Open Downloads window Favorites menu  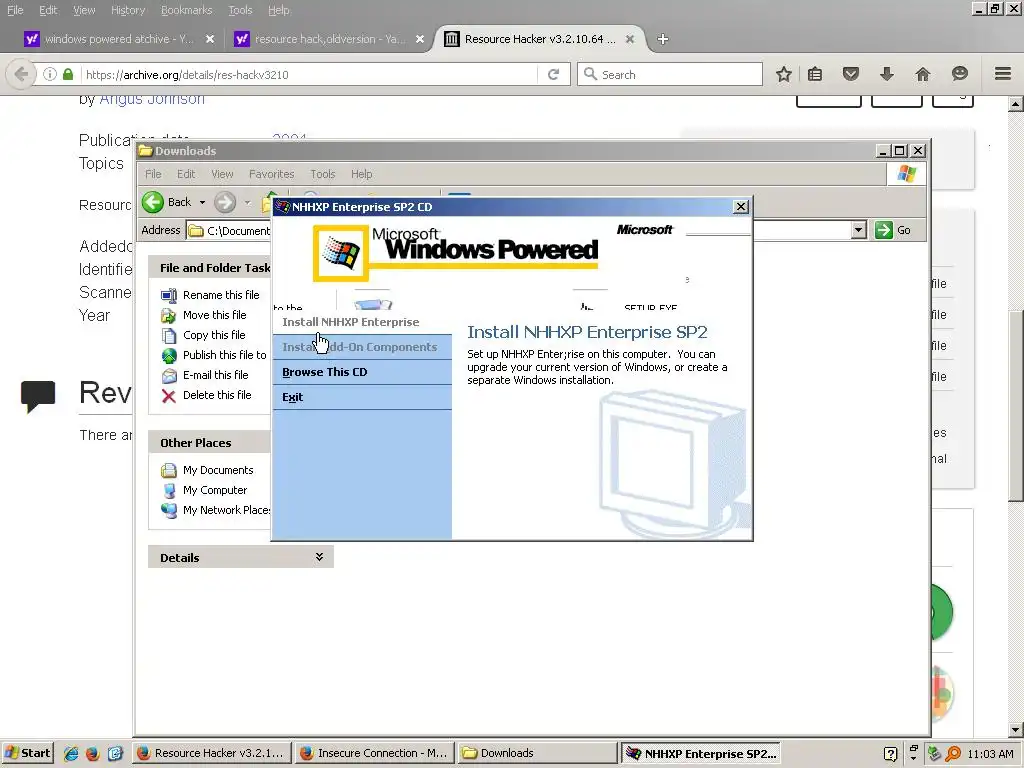[272, 174]
